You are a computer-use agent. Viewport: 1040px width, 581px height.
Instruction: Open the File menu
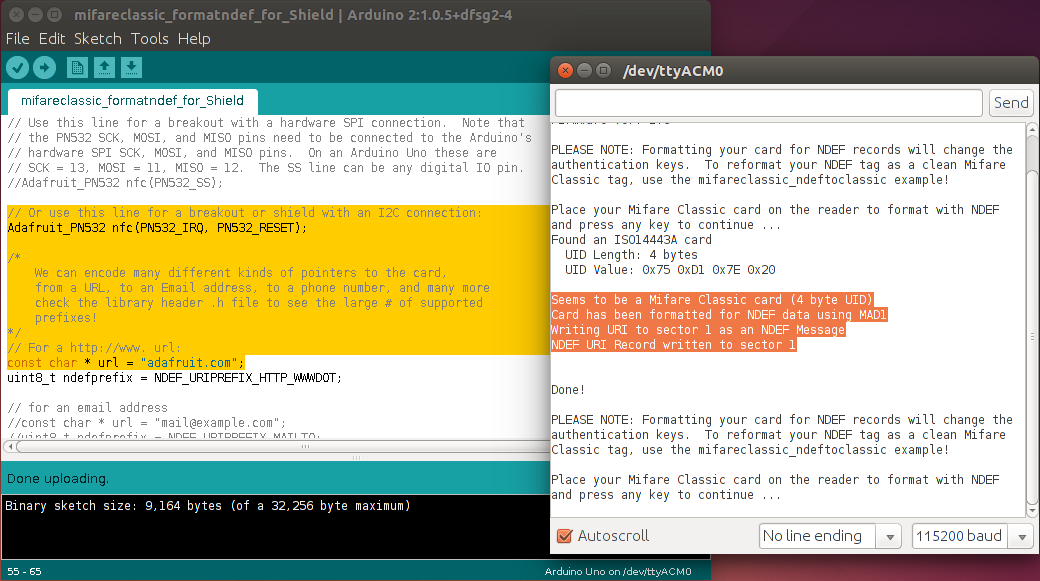click(17, 39)
